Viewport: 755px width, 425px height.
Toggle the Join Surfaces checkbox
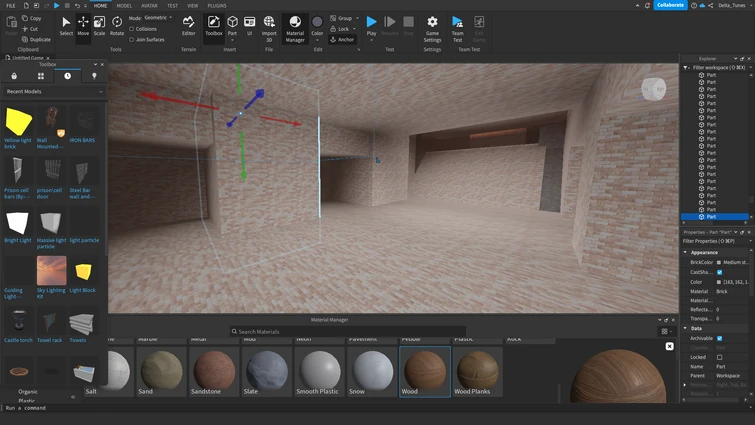pyautogui.click(x=132, y=40)
